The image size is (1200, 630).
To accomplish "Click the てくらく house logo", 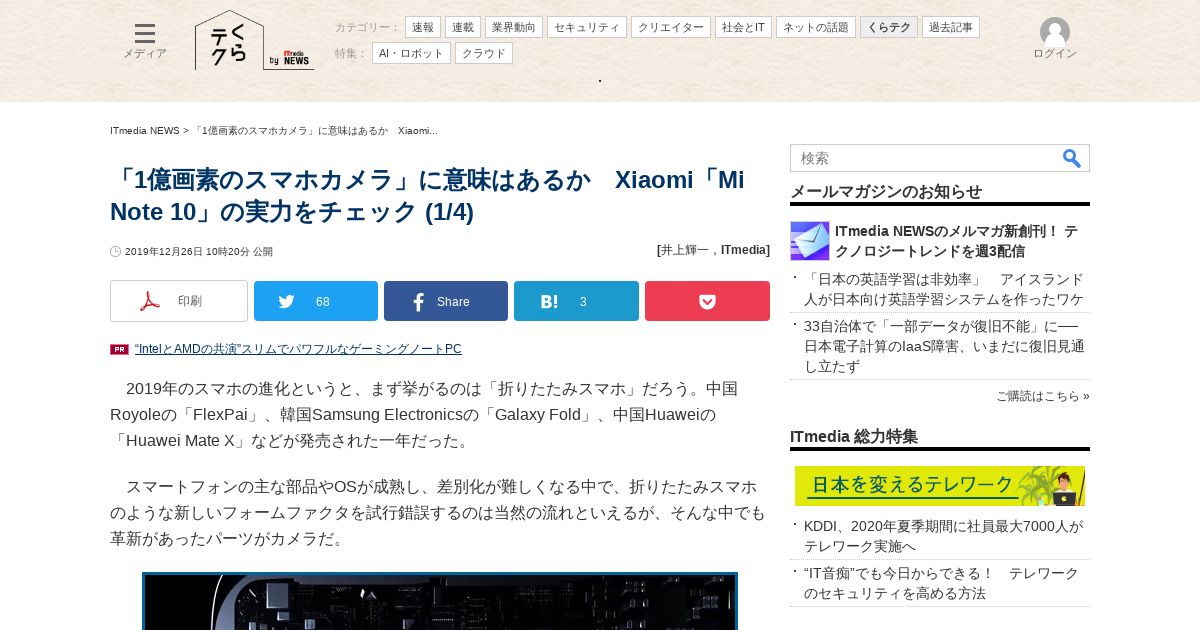I will tap(229, 40).
